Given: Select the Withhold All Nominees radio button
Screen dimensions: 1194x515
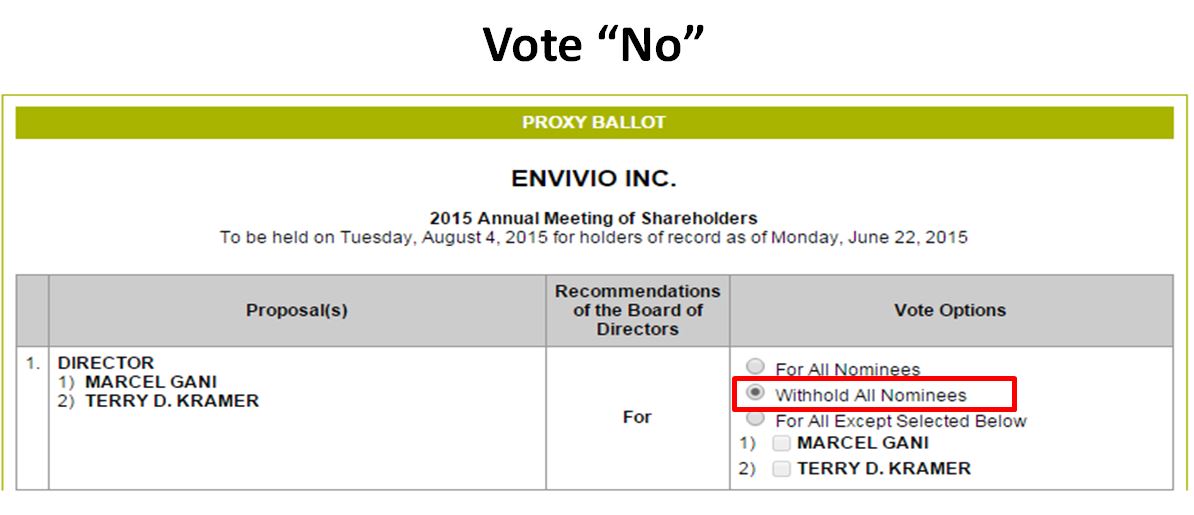Looking at the screenshot, I should [x=756, y=393].
